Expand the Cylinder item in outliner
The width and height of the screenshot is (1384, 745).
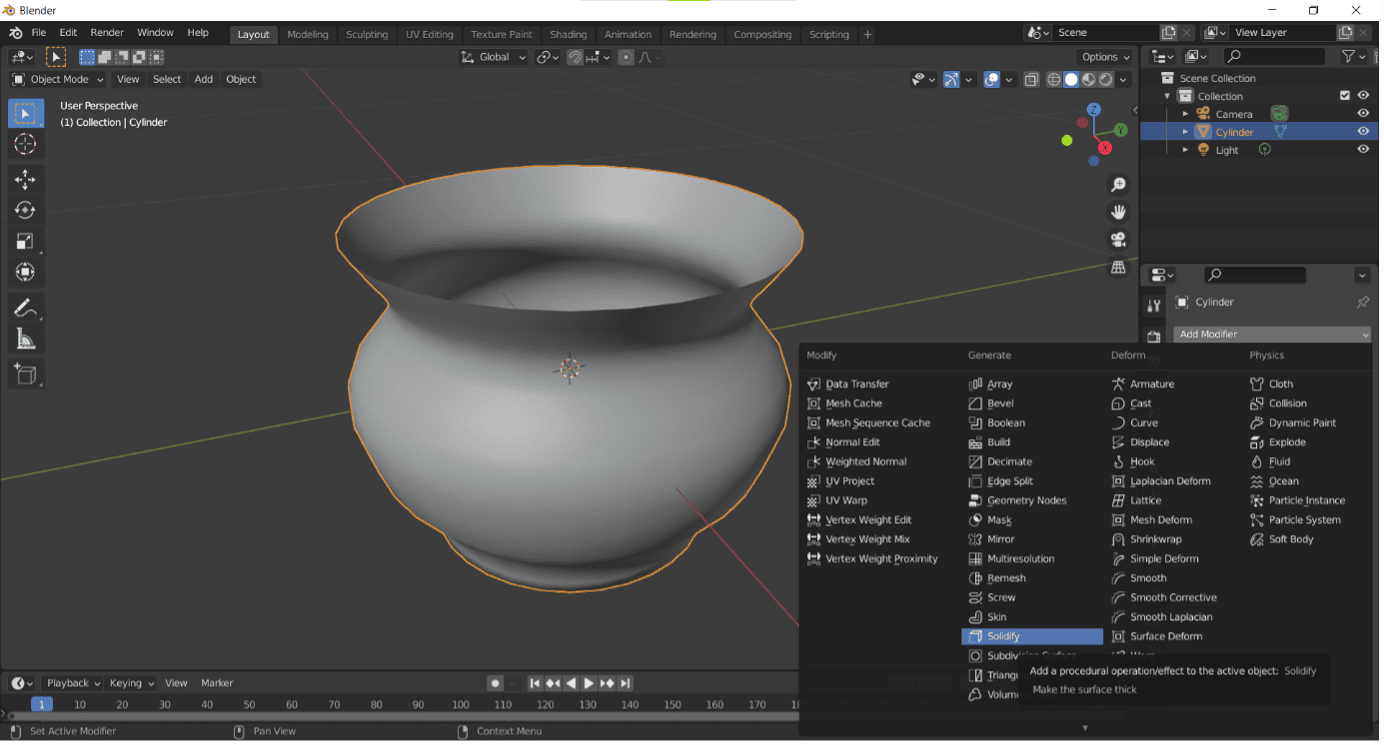click(1186, 132)
